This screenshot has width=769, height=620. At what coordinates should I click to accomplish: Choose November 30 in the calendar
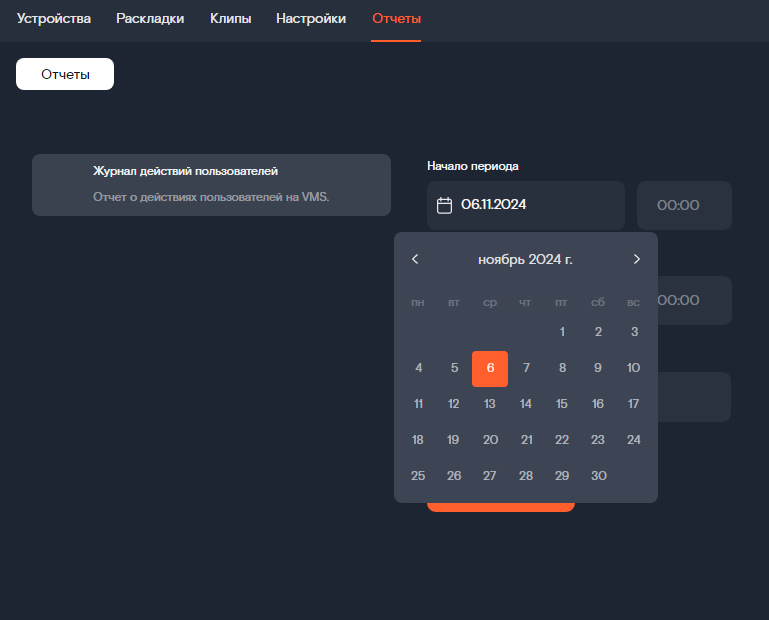point(598,476)
